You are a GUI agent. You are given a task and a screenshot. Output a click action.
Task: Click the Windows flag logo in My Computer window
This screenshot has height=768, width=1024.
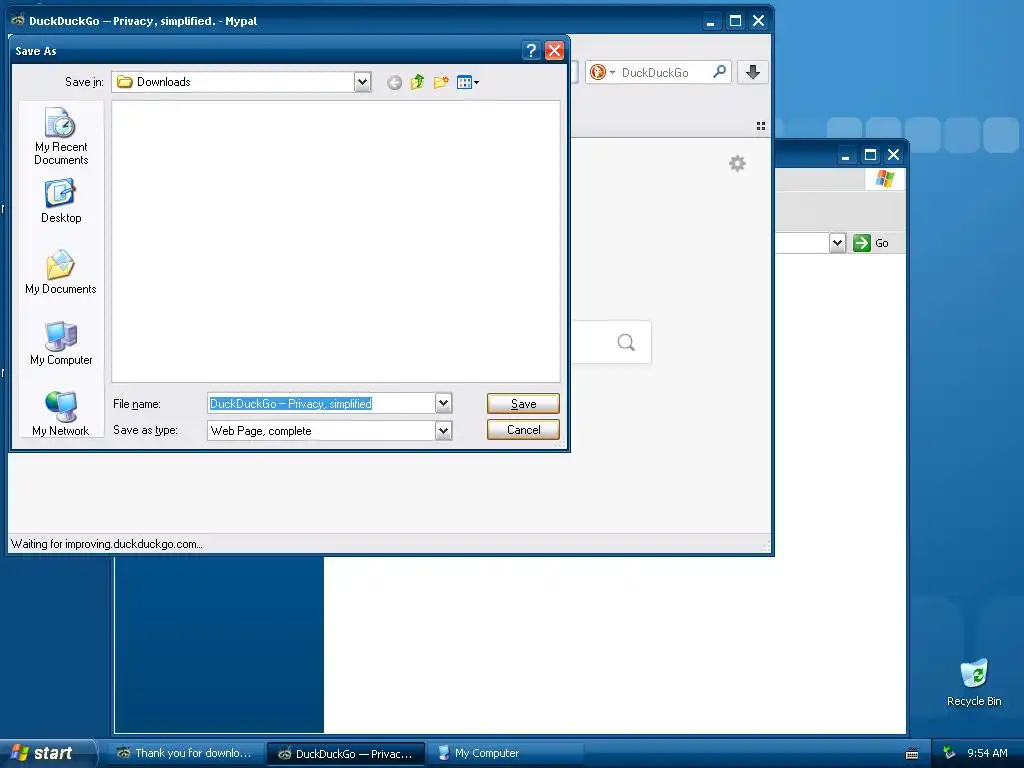(885, 178)
